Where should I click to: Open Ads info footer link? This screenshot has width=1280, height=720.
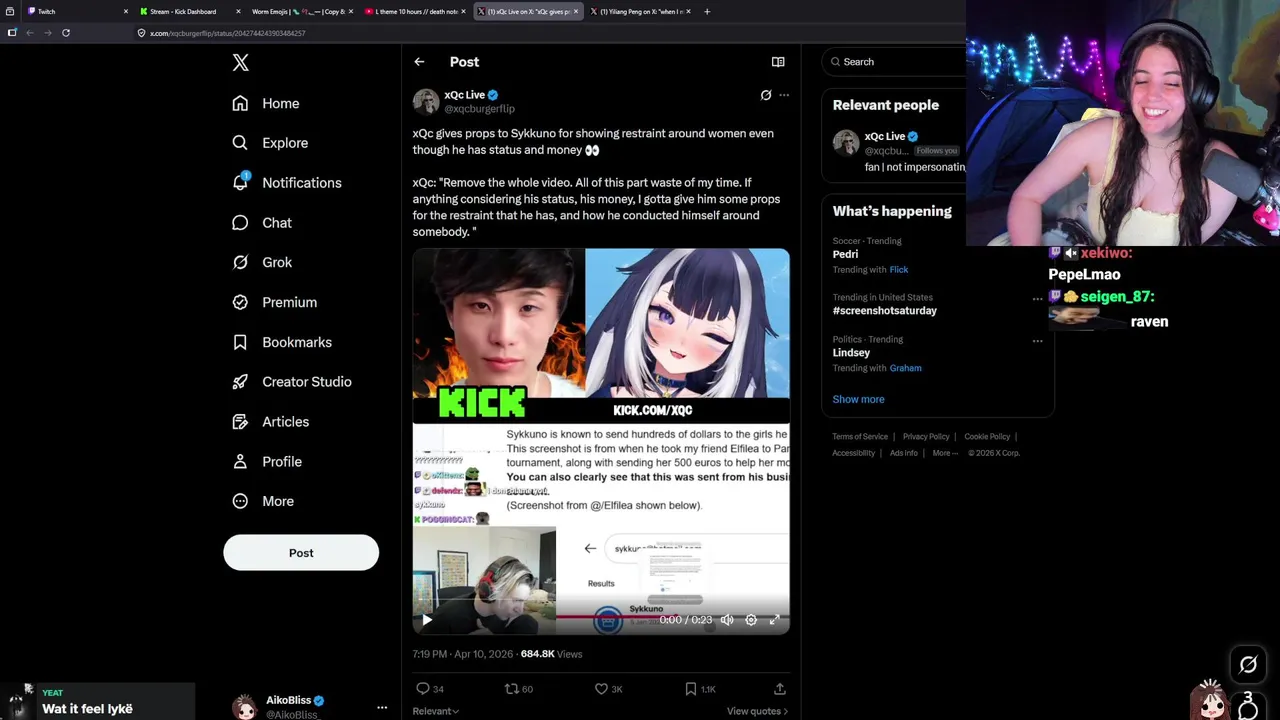pyautogui.click(x=904, y=453)
